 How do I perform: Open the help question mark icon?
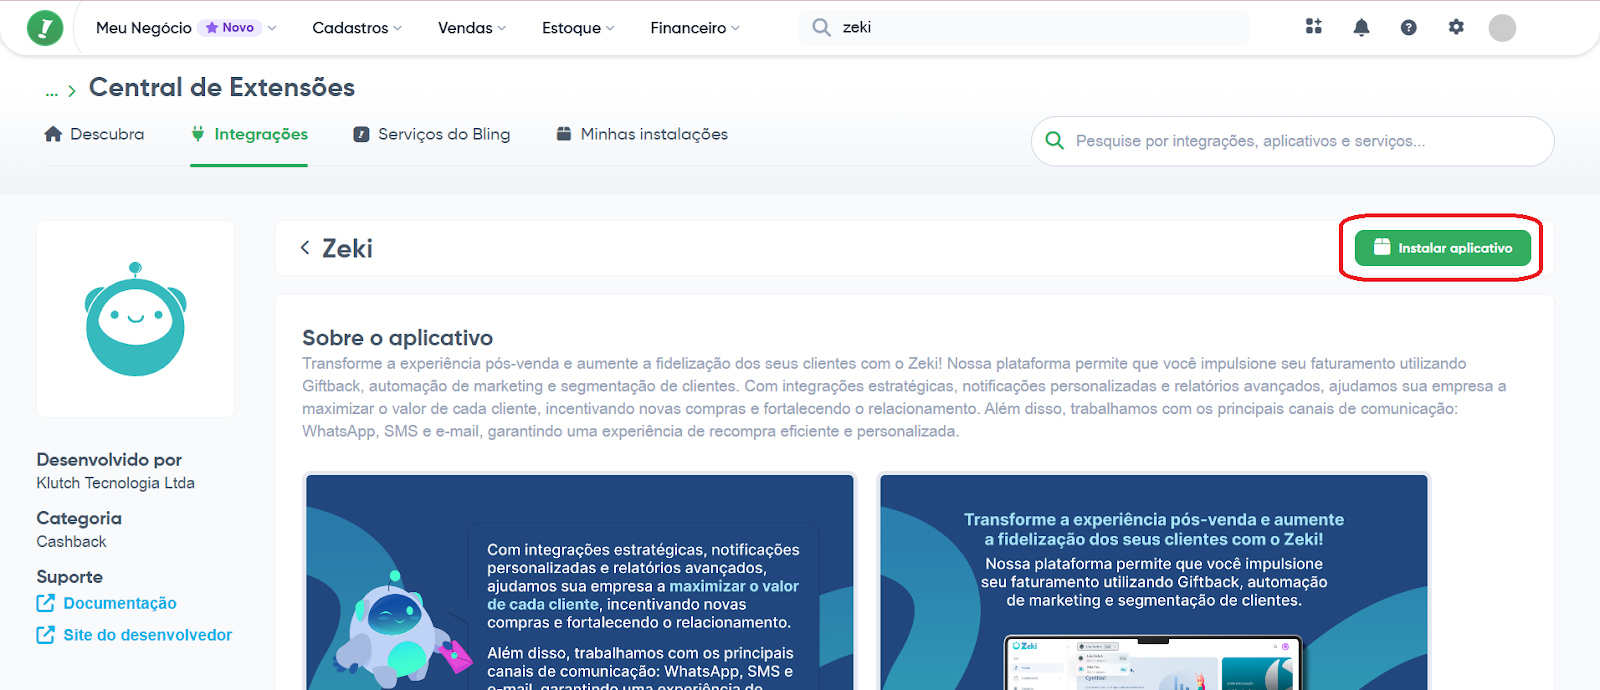coord(1408,28)
